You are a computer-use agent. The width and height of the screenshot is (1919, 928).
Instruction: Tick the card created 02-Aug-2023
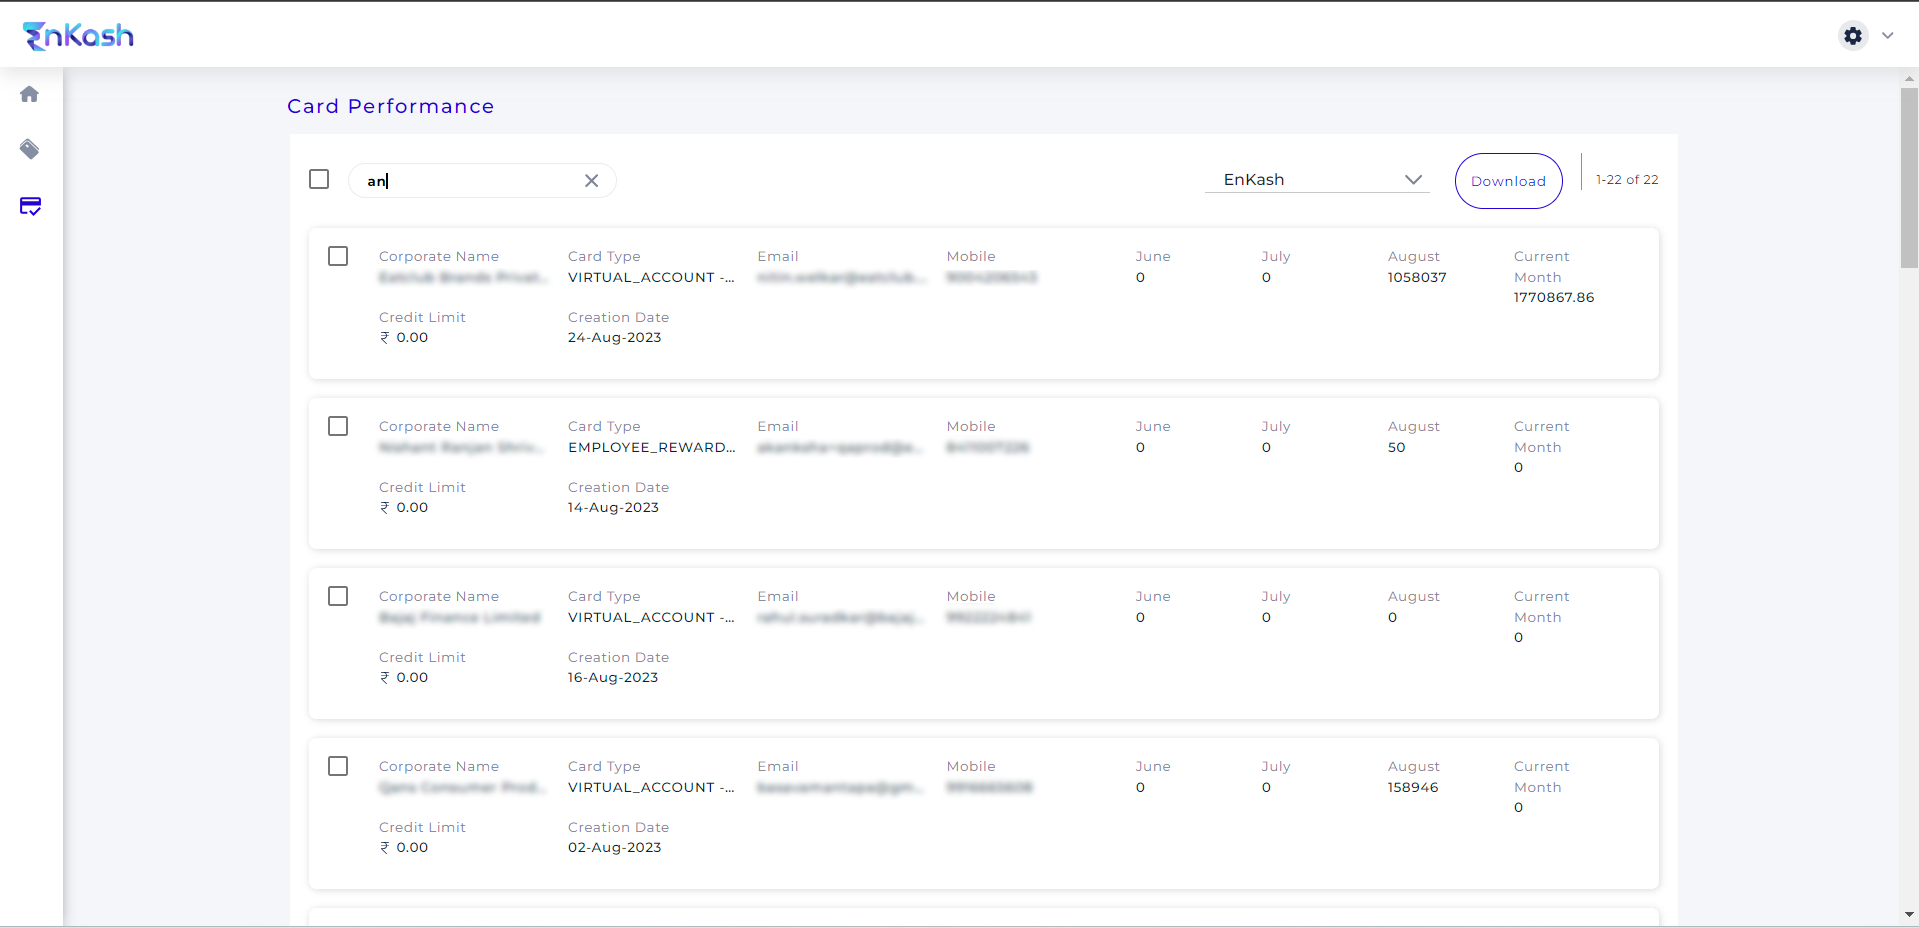pyautogui.click(x=338, y=766)
